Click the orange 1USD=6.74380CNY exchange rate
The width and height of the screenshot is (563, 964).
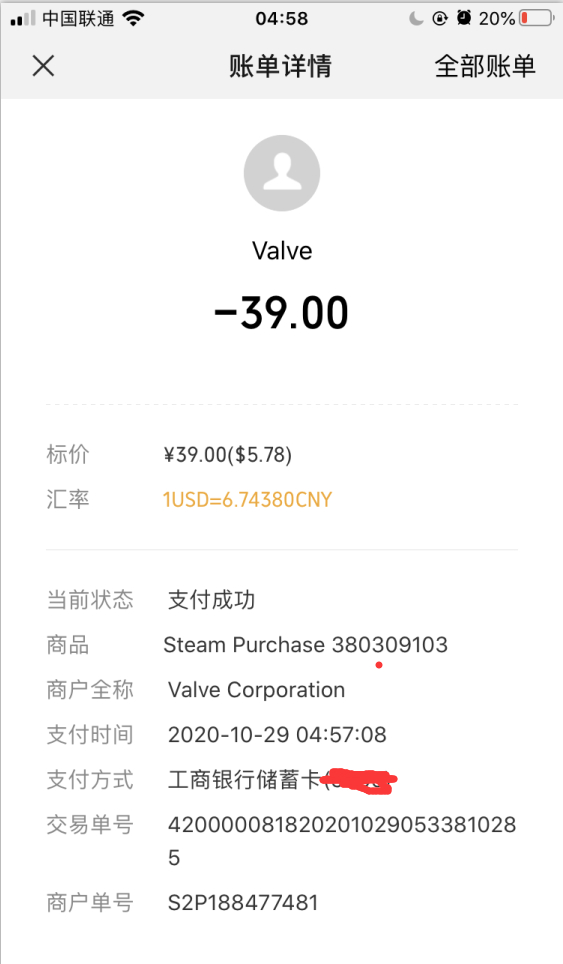pyautogui.click(x=247, y=499)
